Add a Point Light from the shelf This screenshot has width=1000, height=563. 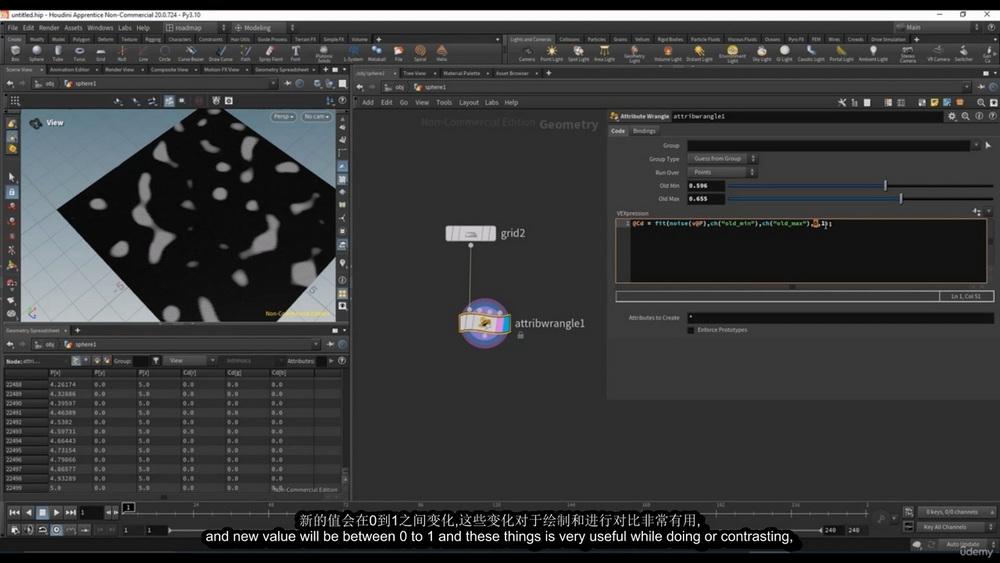point(551,54)
